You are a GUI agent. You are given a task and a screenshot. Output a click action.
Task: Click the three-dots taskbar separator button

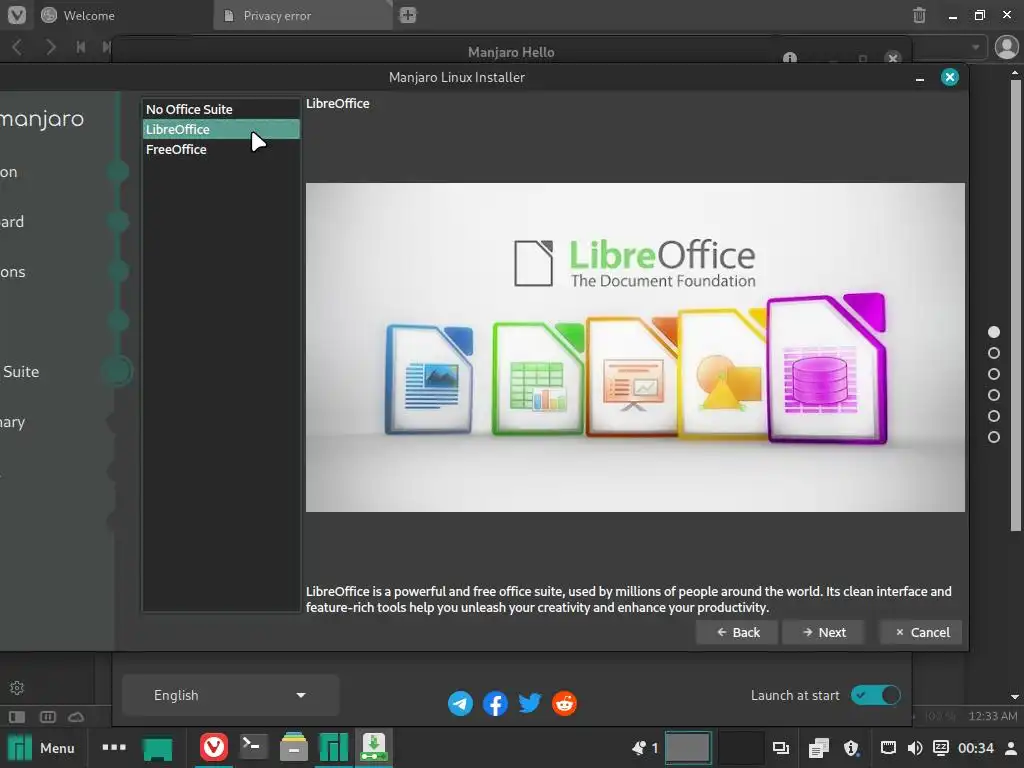[x=114, y=747]
